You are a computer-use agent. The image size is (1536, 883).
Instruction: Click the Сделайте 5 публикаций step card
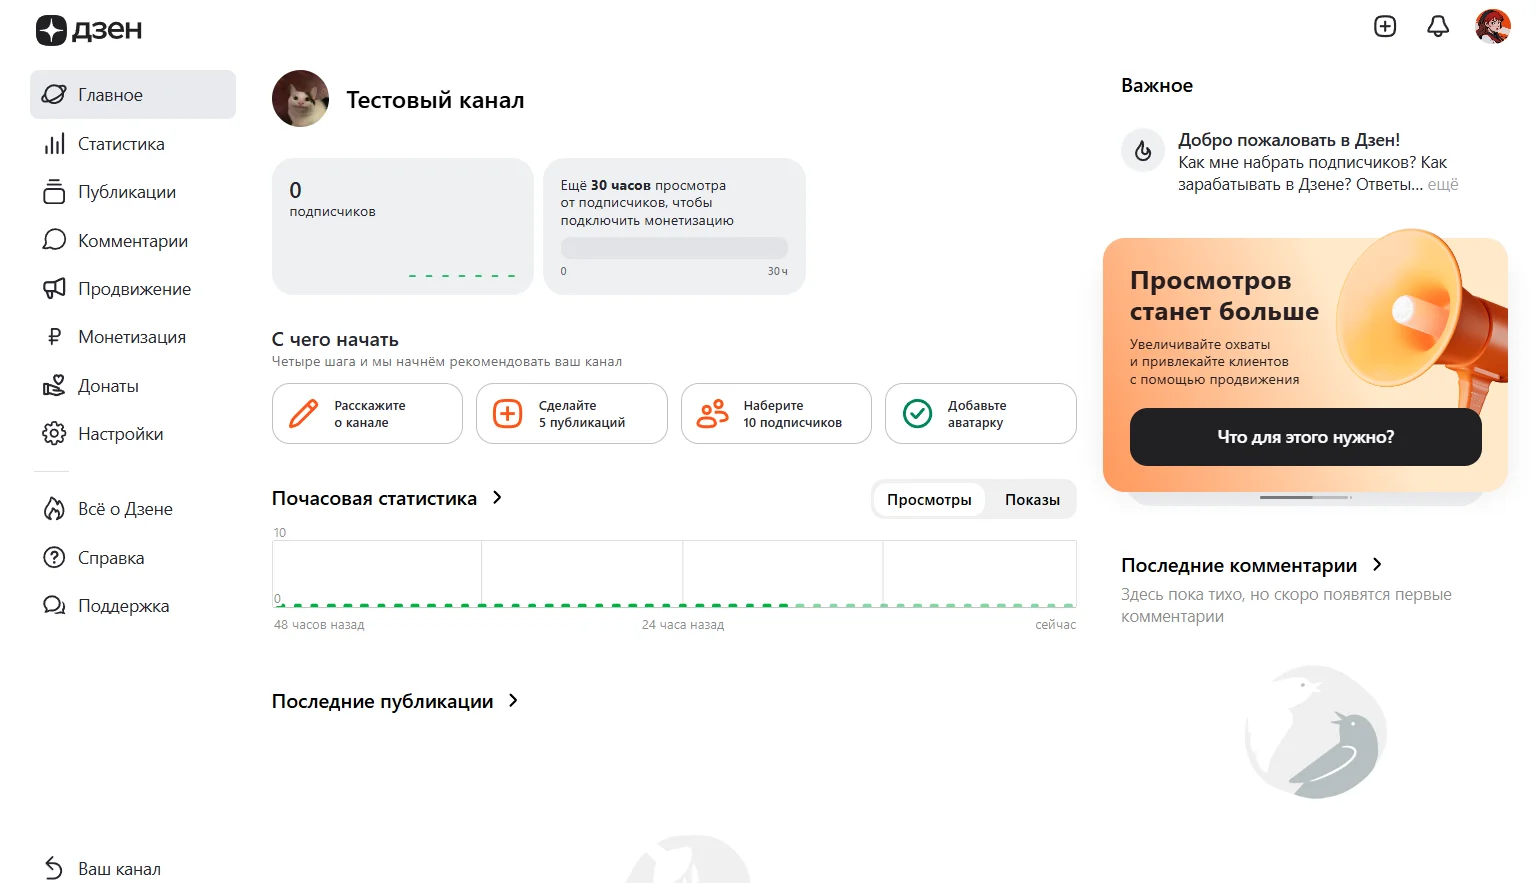point(572,414)
